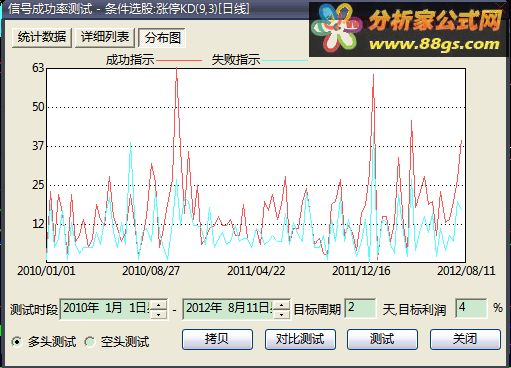Increase the end date with up arrow
Viewport: 511px width, 368px height.
click(281, 305)
